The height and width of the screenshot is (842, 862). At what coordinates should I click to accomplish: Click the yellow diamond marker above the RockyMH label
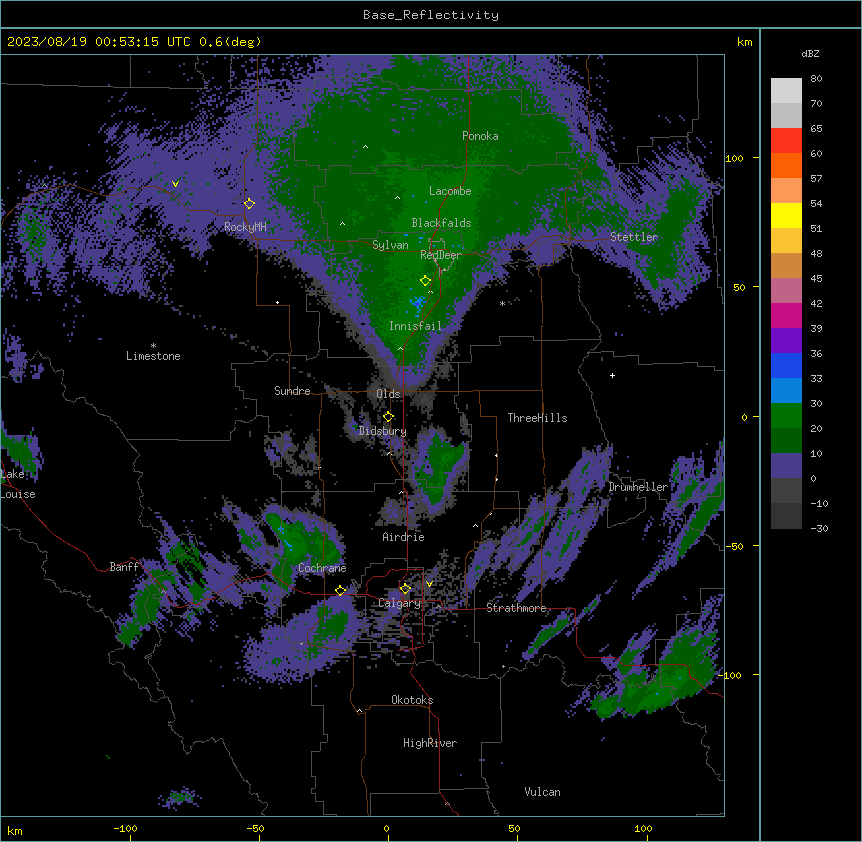point(249,203)
